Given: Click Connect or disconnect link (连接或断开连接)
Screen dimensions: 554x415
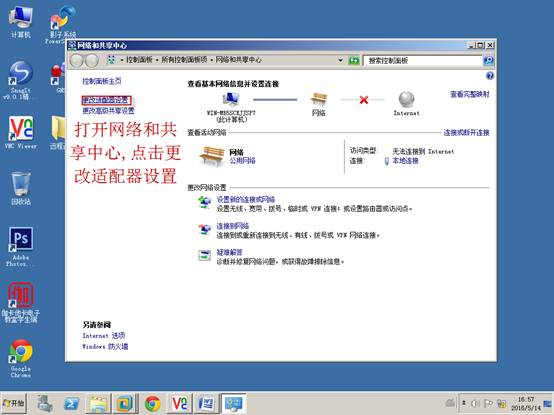Looking at the screenshot, I should pyautogui.click(x=466, y=133).
